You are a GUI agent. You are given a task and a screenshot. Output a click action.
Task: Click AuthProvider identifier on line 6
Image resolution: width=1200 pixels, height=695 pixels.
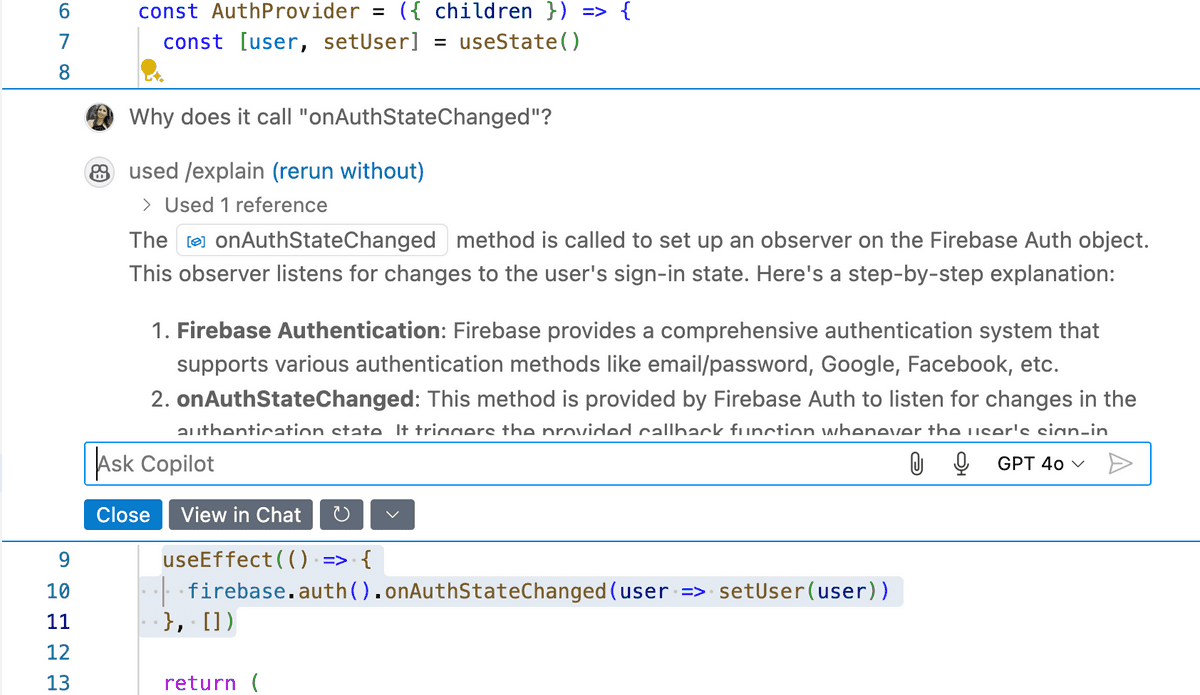285,12
